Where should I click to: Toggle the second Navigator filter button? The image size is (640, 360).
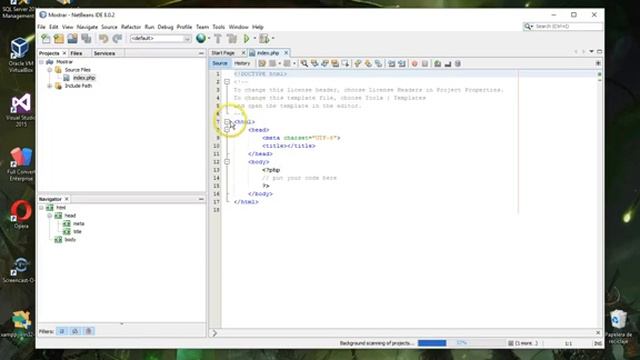pyautogui.click(x=75, y=331)
